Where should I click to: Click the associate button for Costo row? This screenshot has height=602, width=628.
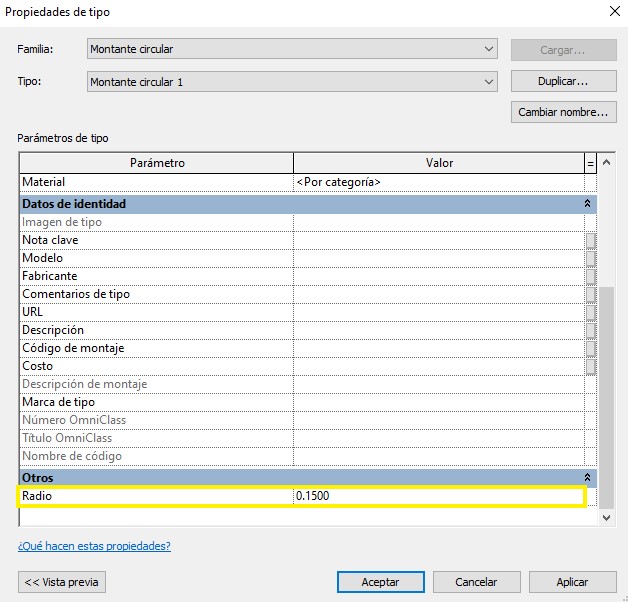click(x=590, y=366)
